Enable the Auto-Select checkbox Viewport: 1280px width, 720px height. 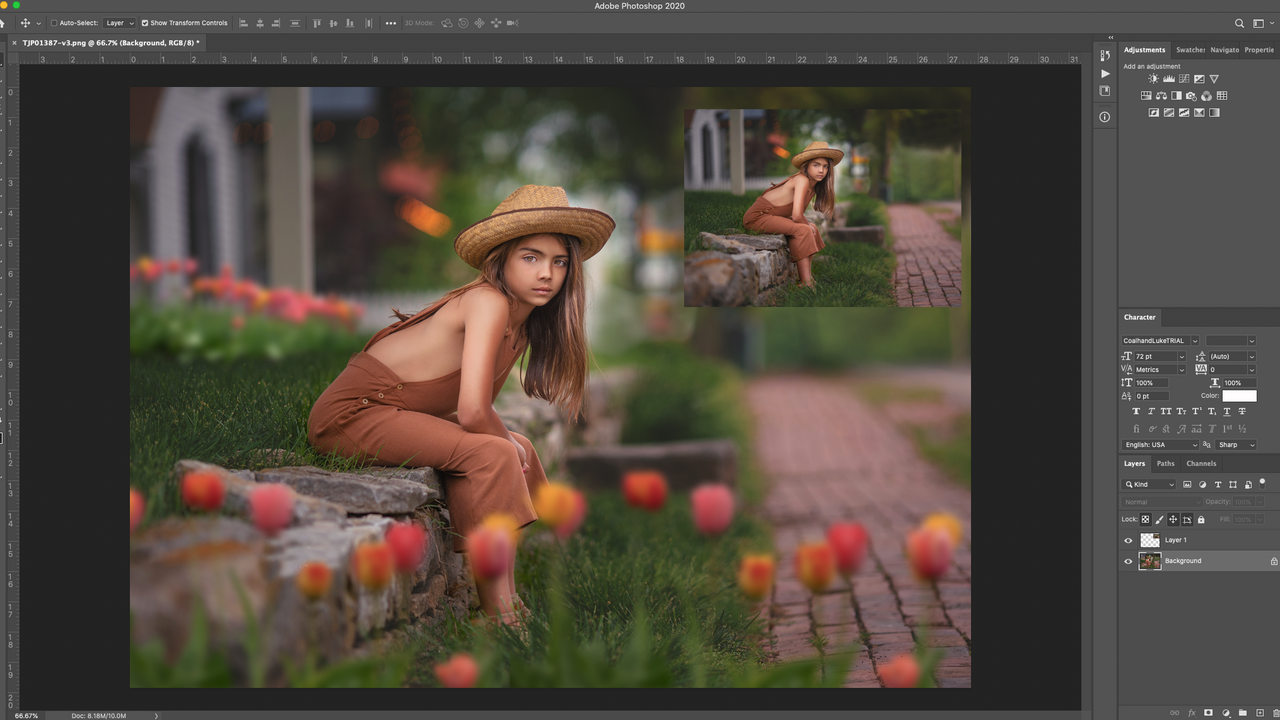(x=53, y=23)
